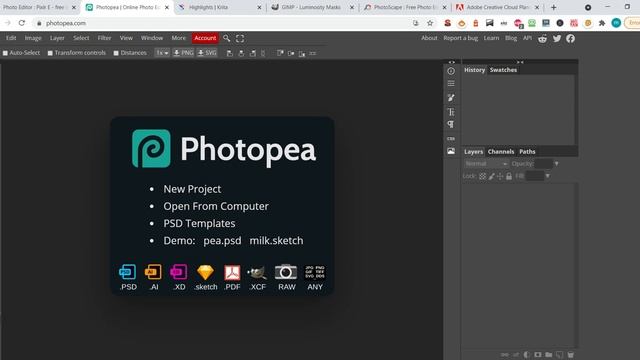Click the search magnifier icon in Photopea menu bar
640x360 pixels.
click(227, 38)
